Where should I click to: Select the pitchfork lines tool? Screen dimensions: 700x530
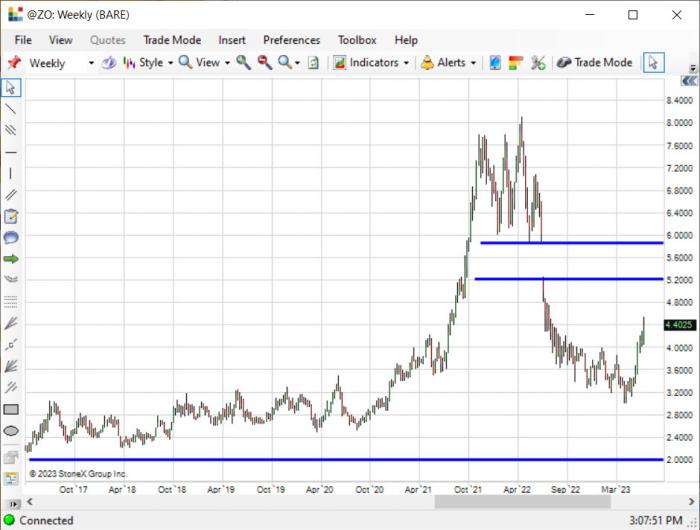(x=11, y=387)
